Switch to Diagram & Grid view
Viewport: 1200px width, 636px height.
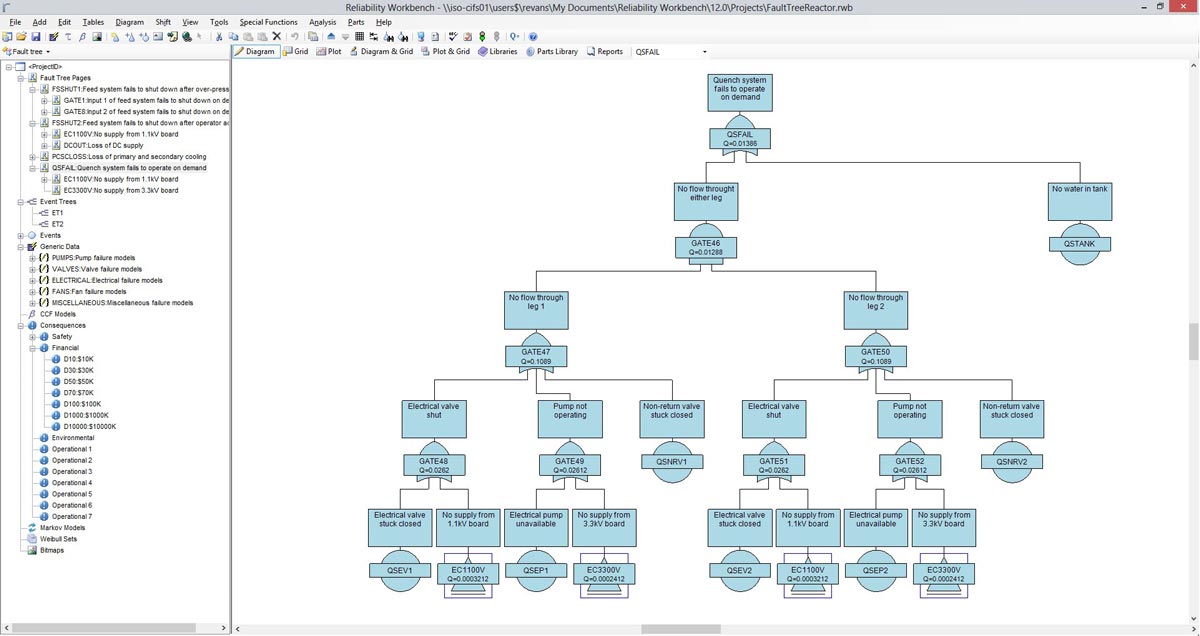(385, 51)
